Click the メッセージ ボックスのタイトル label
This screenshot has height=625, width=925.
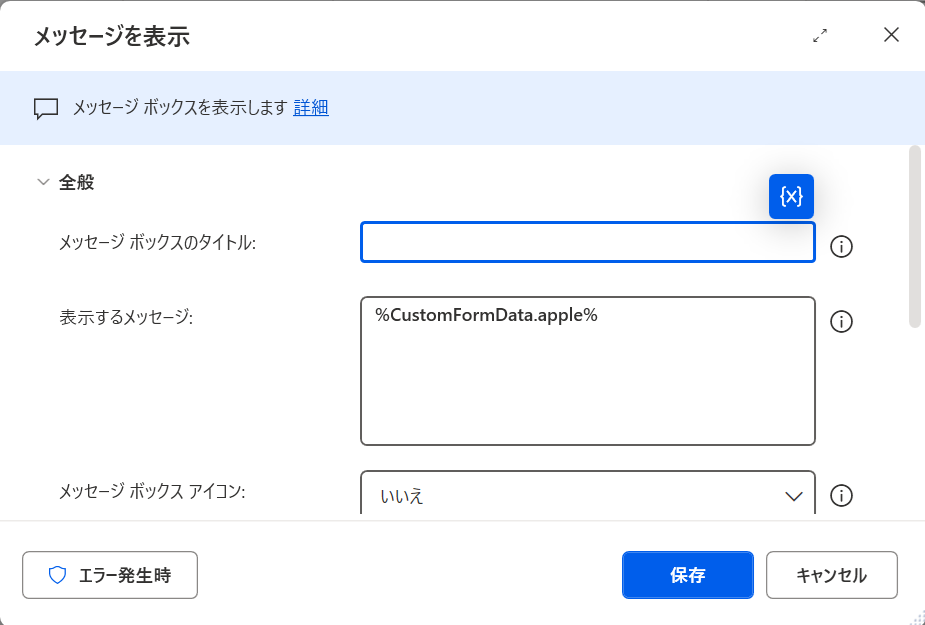[x=158, y=243]
